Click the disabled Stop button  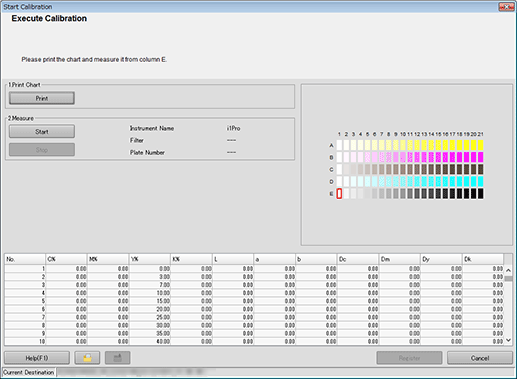pos(42,150)
